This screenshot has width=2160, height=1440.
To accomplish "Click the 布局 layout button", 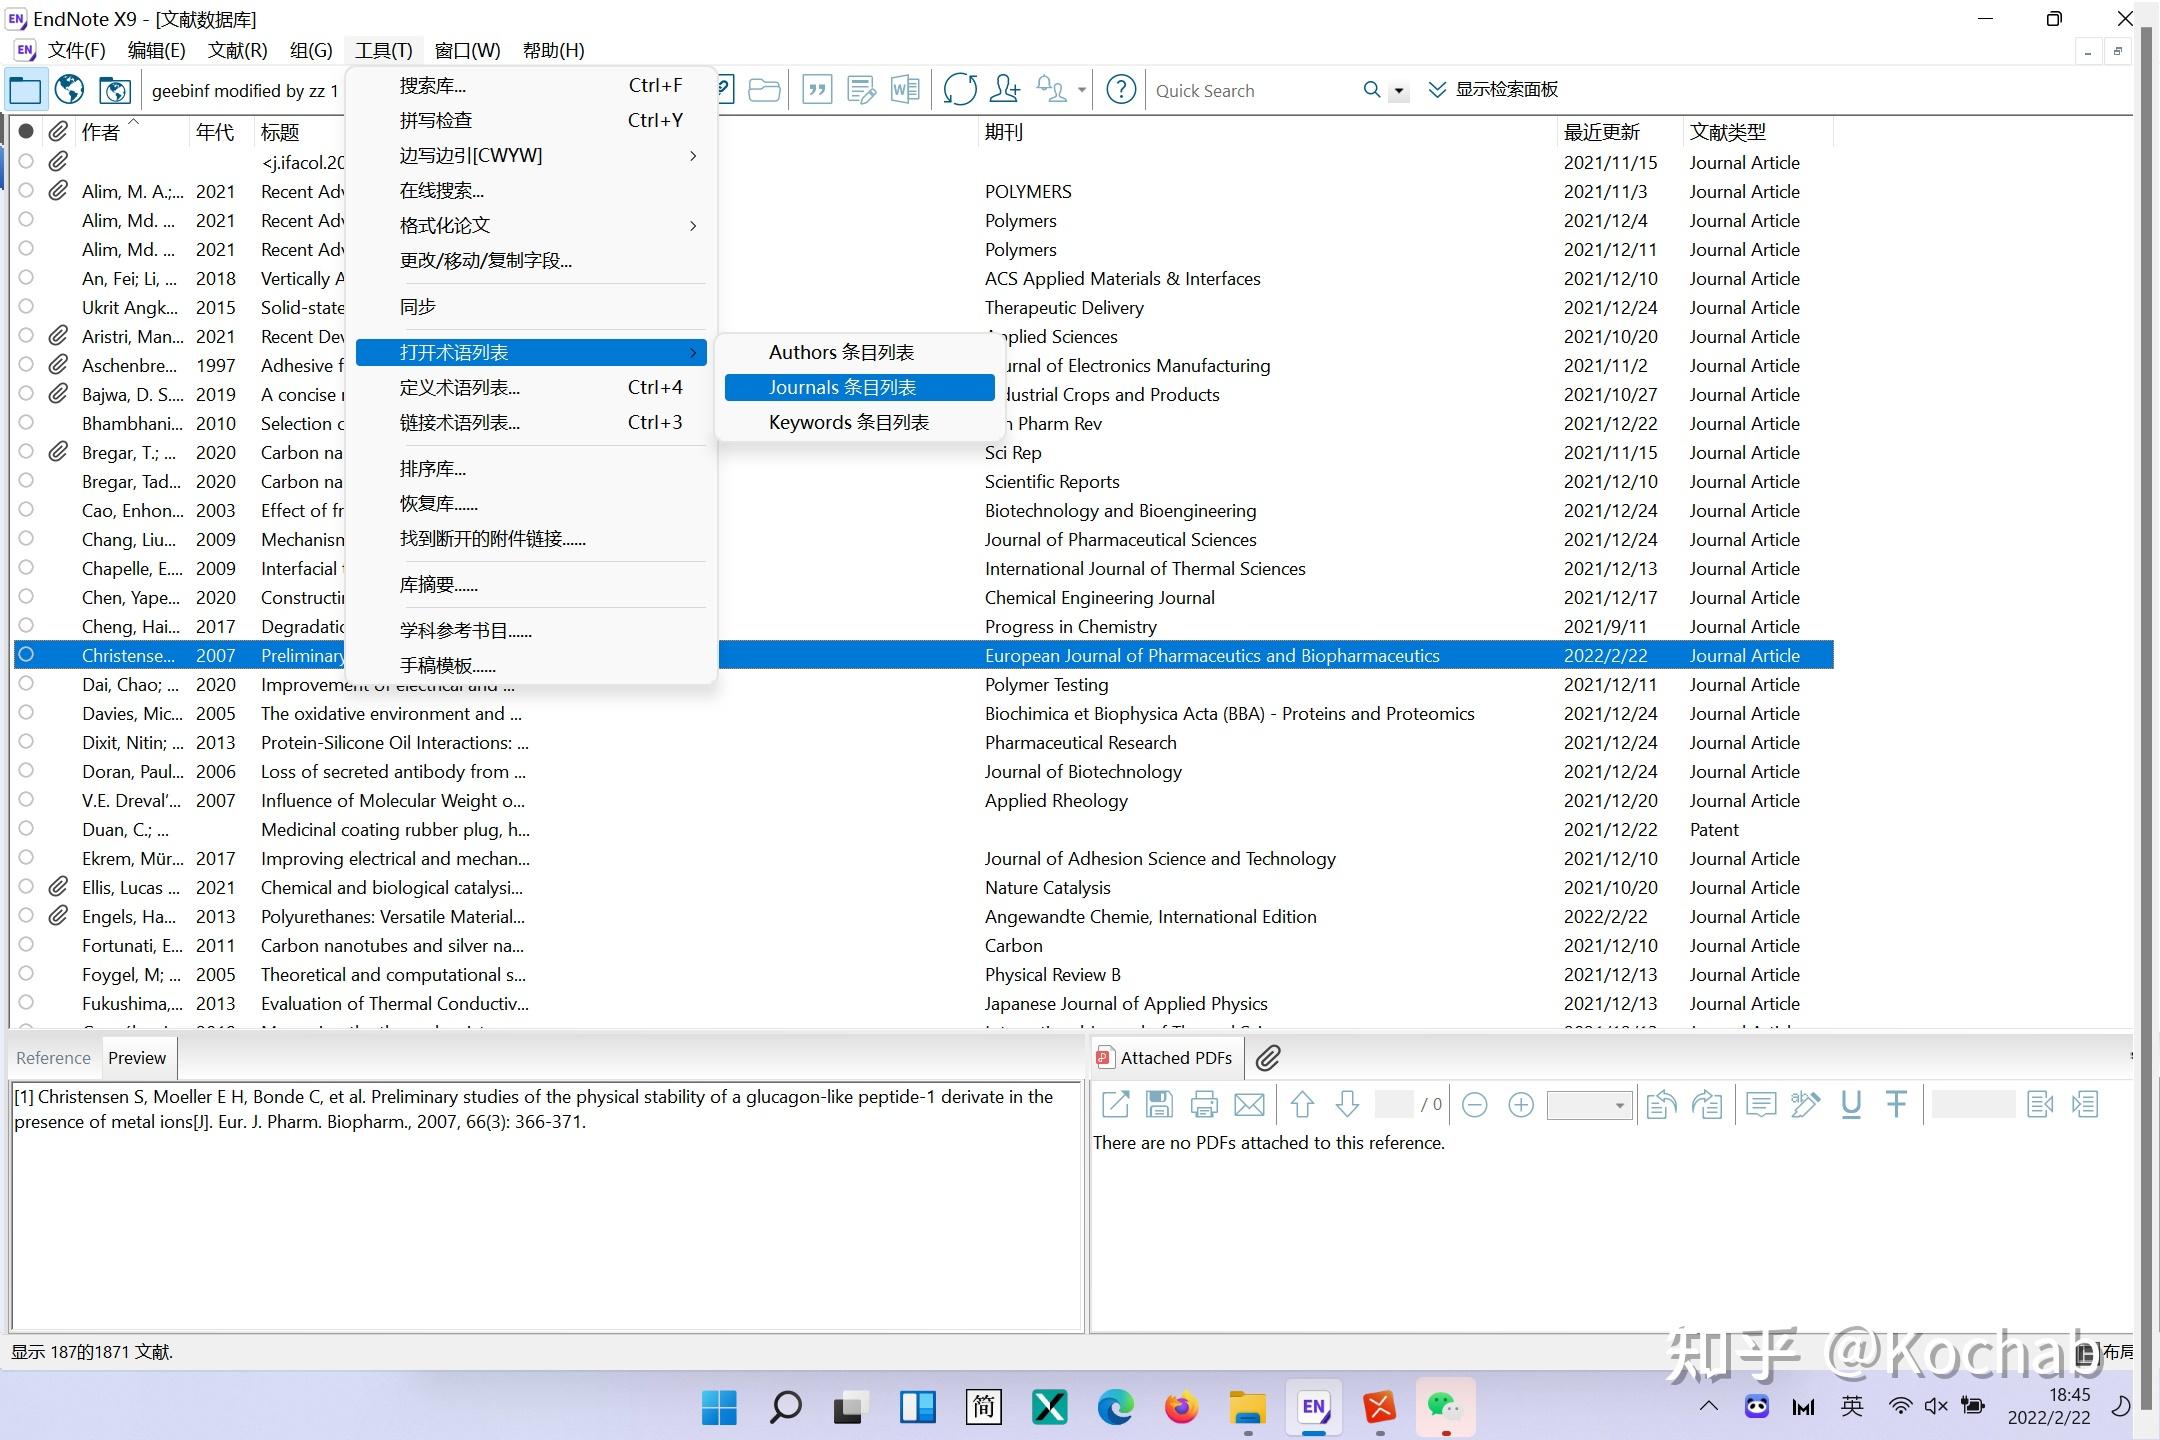I will coord(2105,1352).
